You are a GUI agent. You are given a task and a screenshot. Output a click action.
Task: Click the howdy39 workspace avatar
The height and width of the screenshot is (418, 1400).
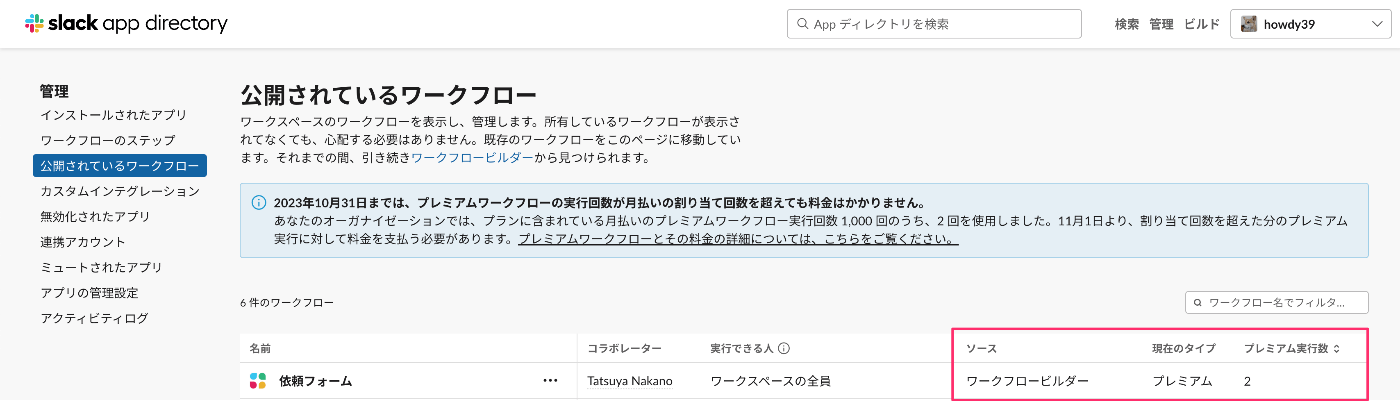pyautogui.click(x=1248, y=24)
